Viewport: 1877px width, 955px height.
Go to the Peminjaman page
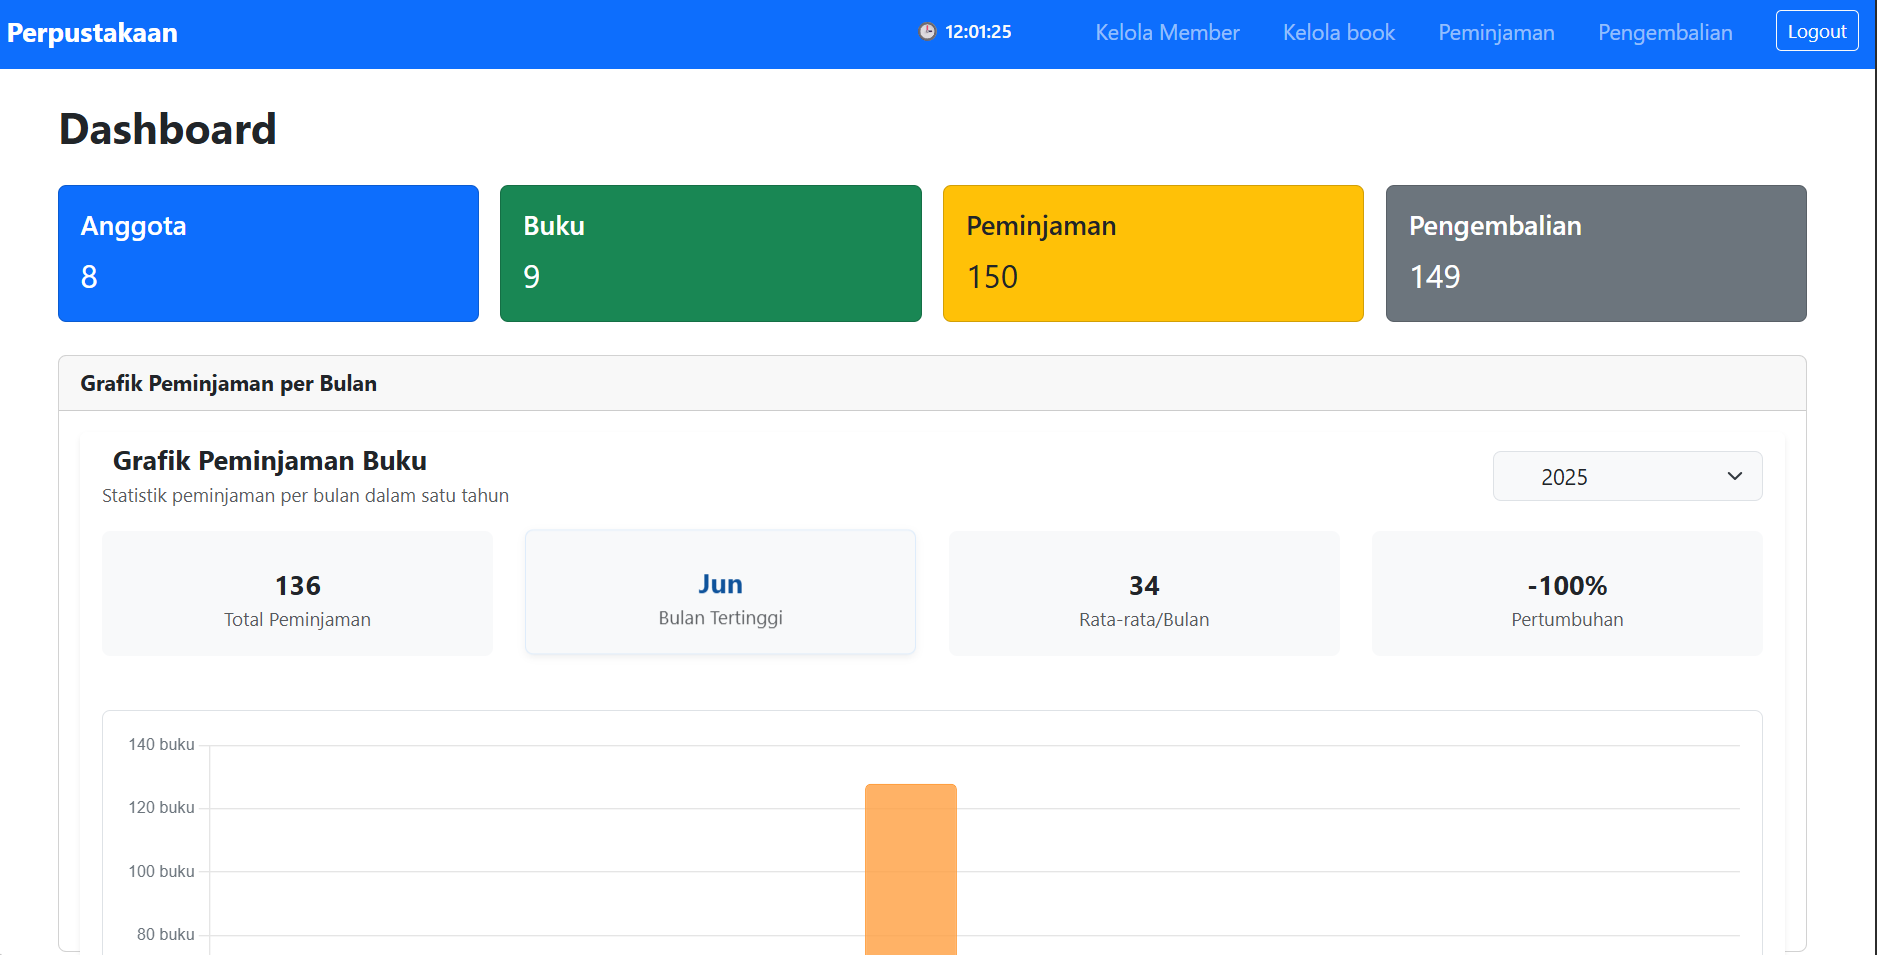[x=1496, y=33]
